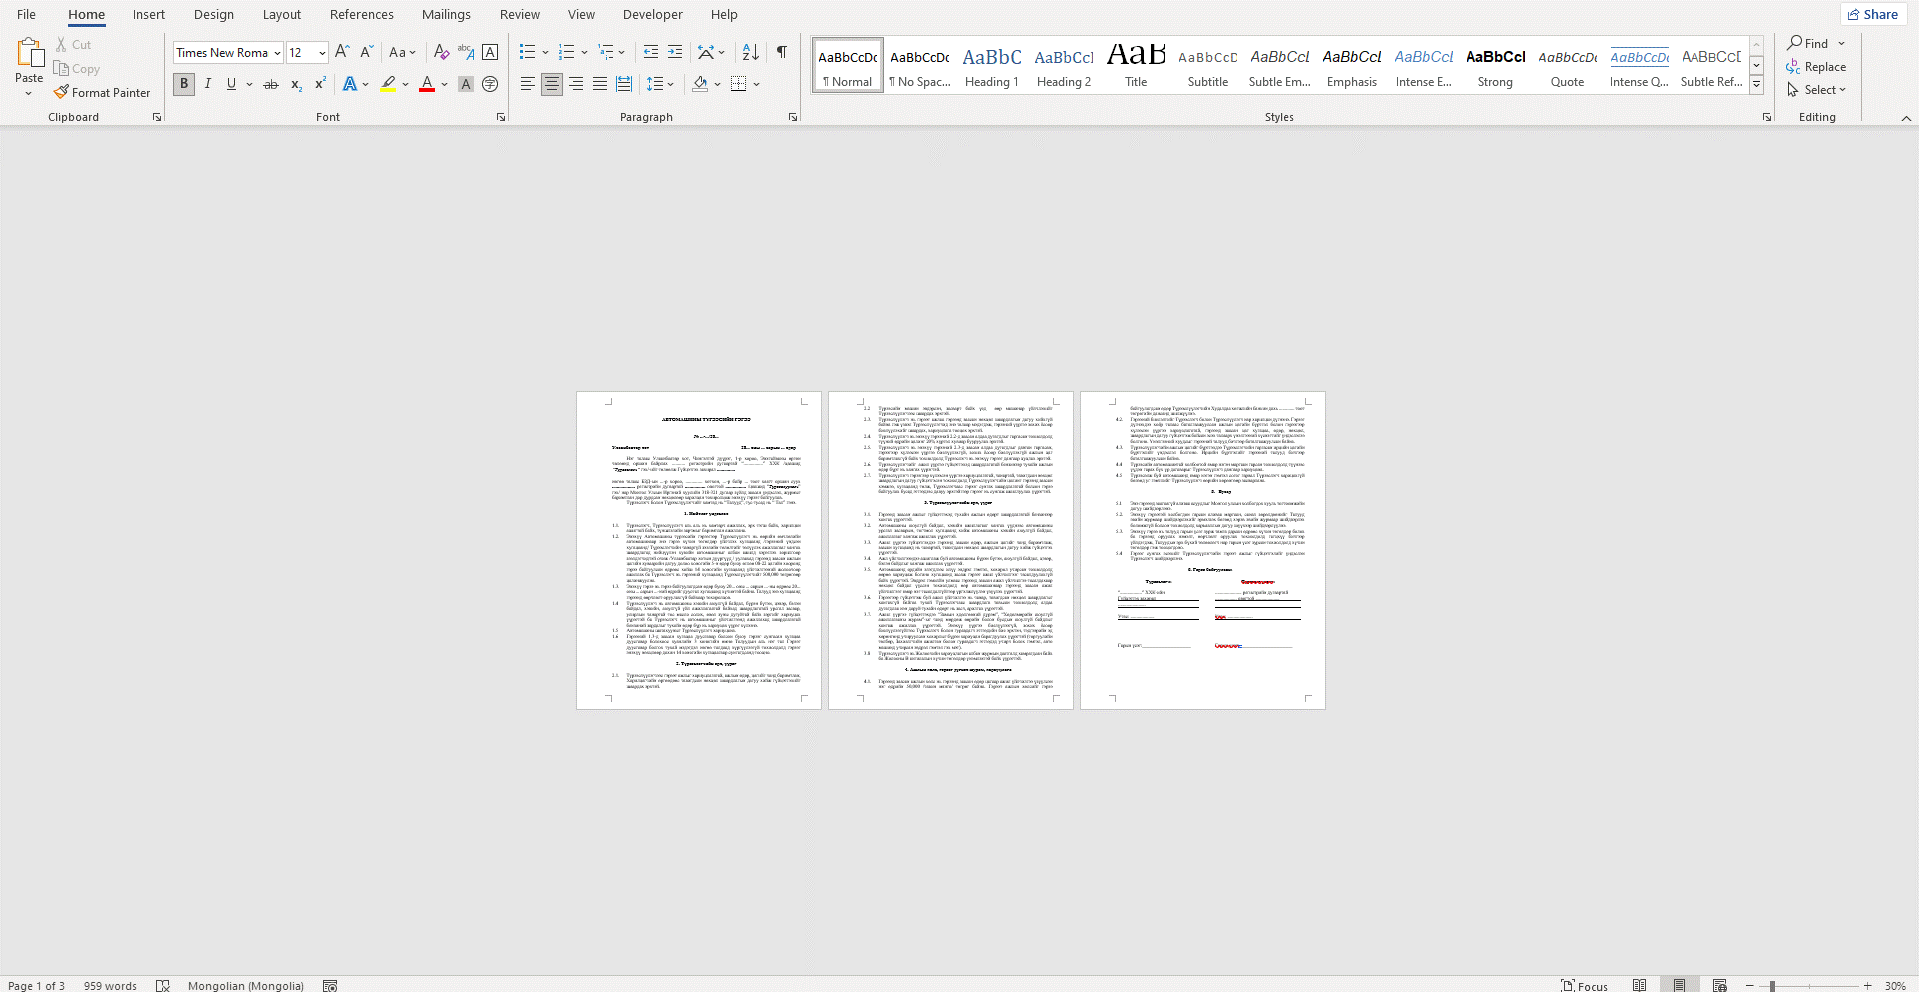The height and width of the screenshot is (992, 1919).
Task: Click the Share button
Action: tap(1873, 14)
